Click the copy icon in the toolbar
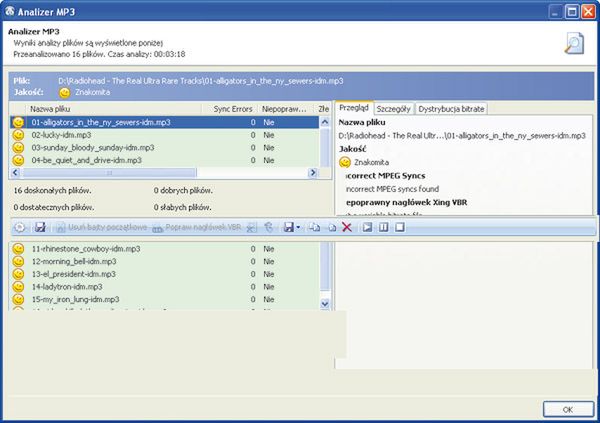This screenshot has height=423, width=600. (315, 228)
